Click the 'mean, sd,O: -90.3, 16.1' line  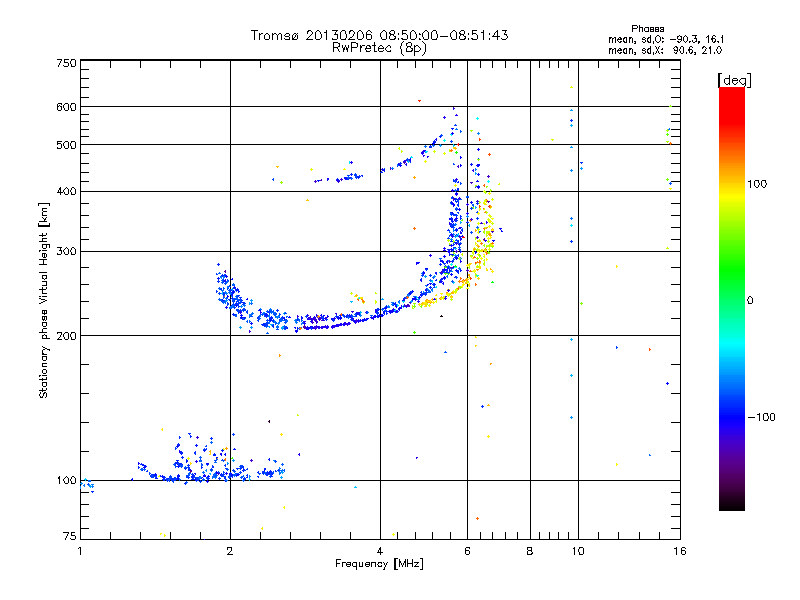point(666,39)
